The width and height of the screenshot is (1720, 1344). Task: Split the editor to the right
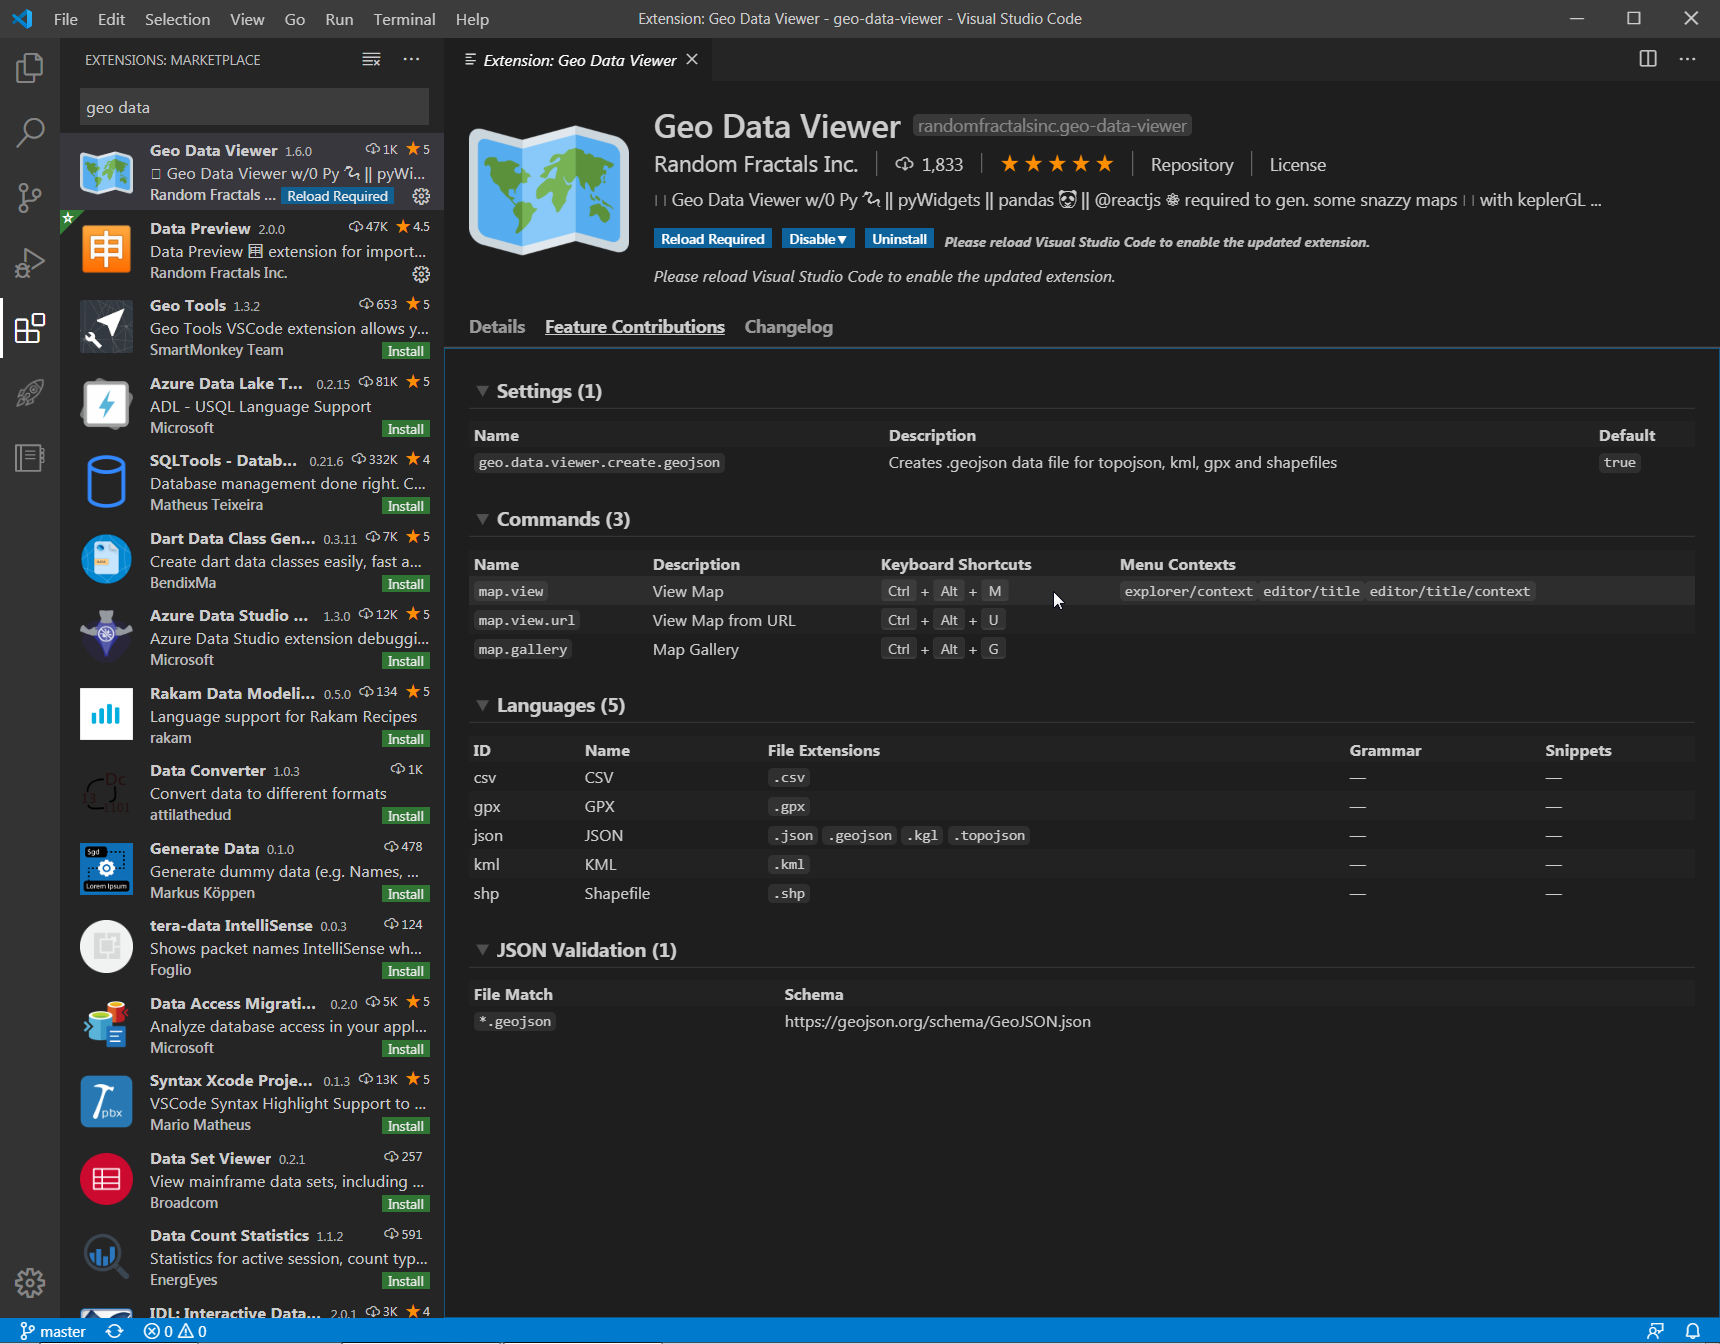point(1648,59)
